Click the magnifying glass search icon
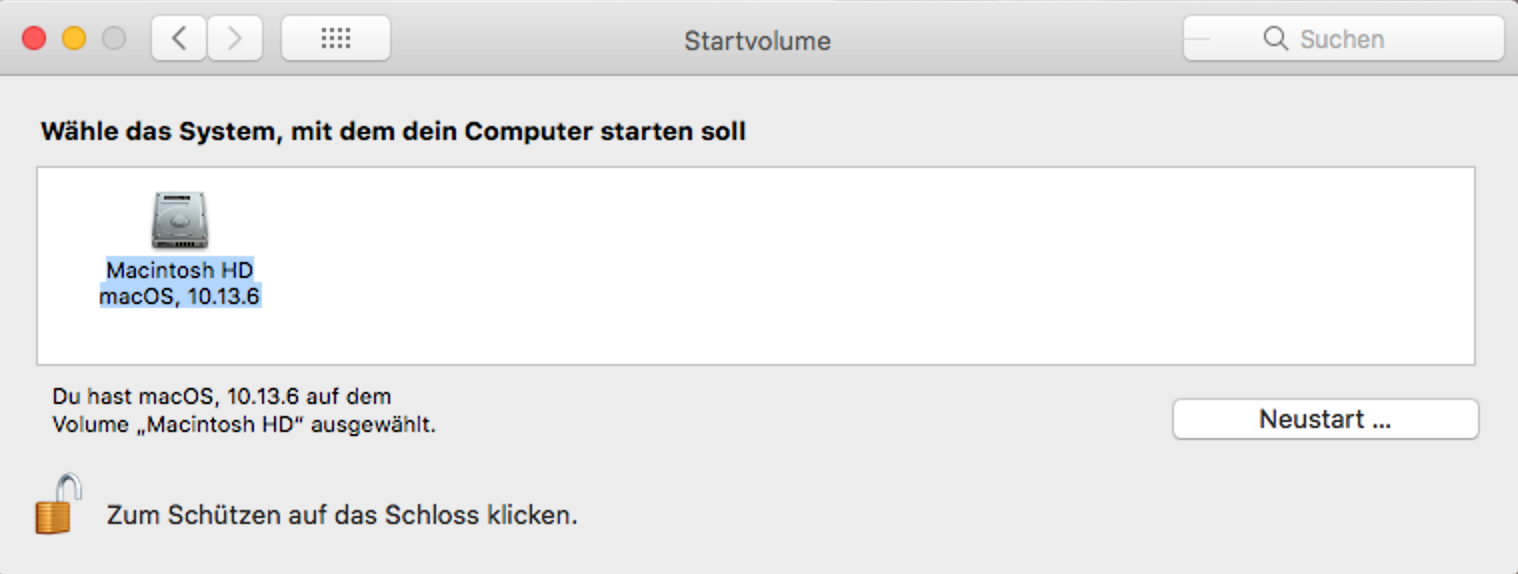Viewport: 1518px width, 574px height. (x=1275, y=39)
